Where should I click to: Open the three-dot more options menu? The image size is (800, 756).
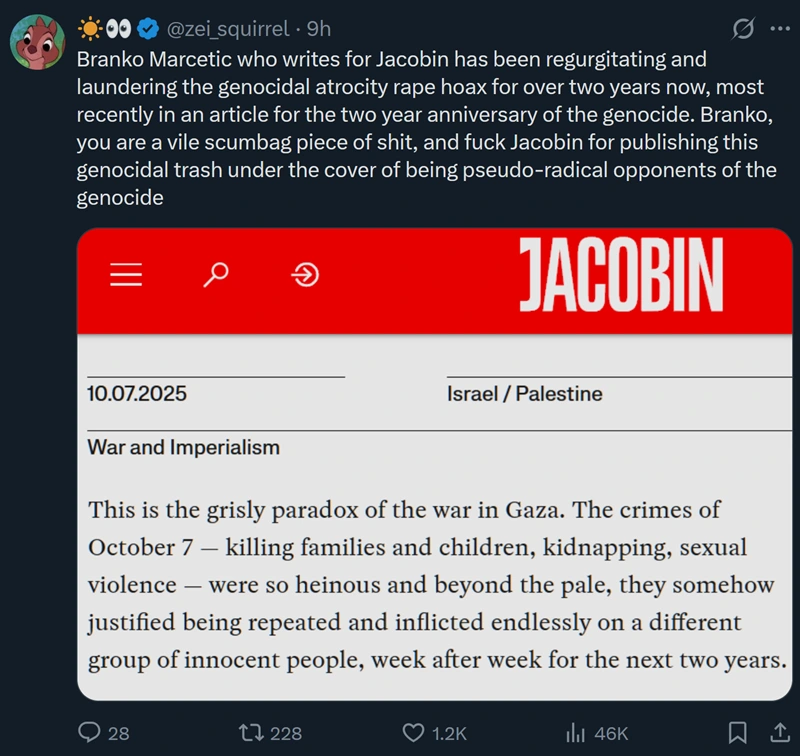pyautogui.click(x=778, y=29)
